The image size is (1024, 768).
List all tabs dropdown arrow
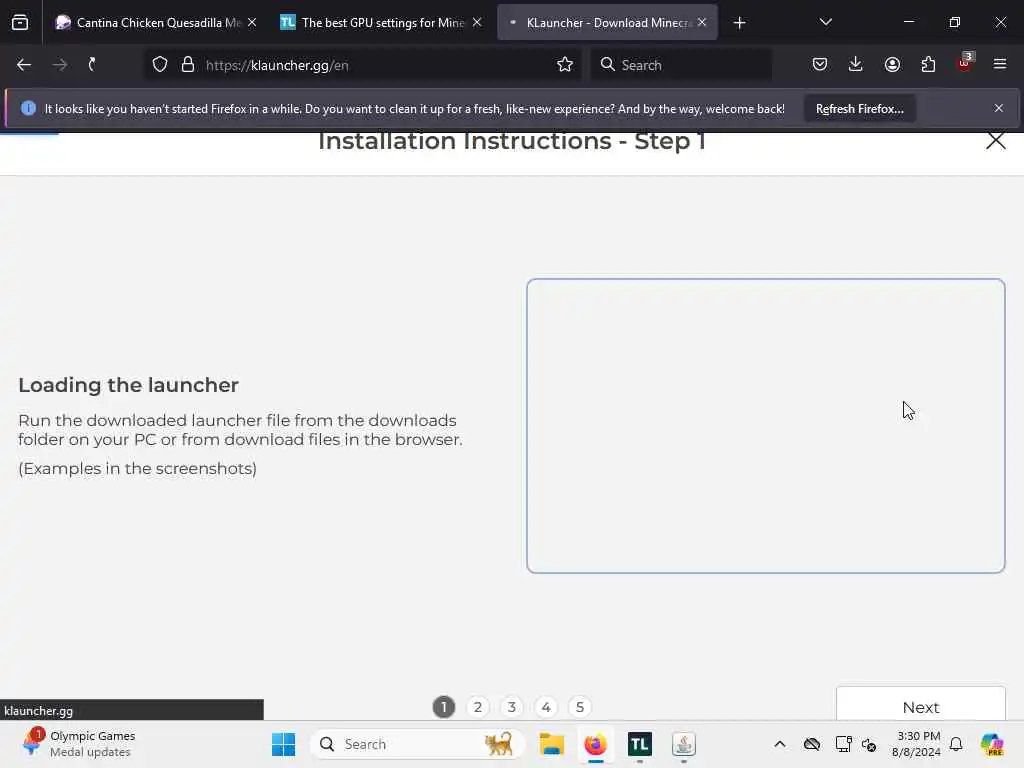point(825,23)
